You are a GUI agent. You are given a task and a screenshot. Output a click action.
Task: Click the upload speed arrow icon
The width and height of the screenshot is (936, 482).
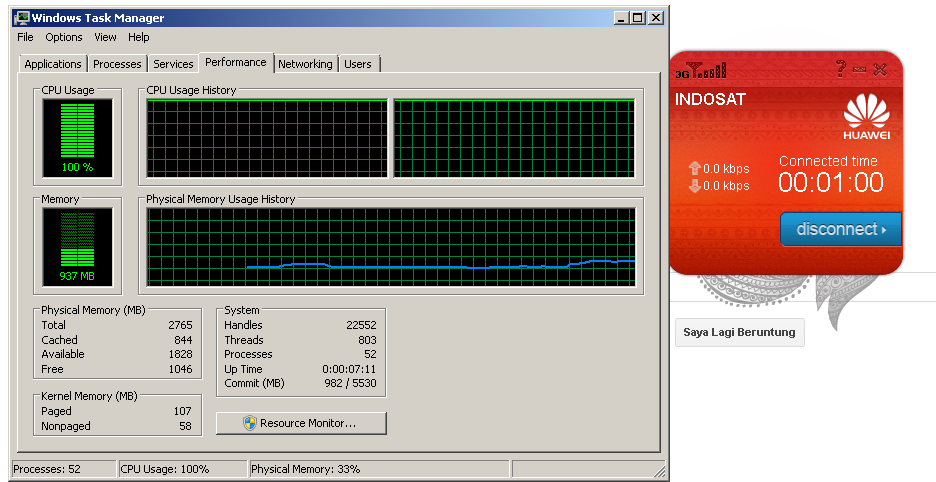coord(694,168)
